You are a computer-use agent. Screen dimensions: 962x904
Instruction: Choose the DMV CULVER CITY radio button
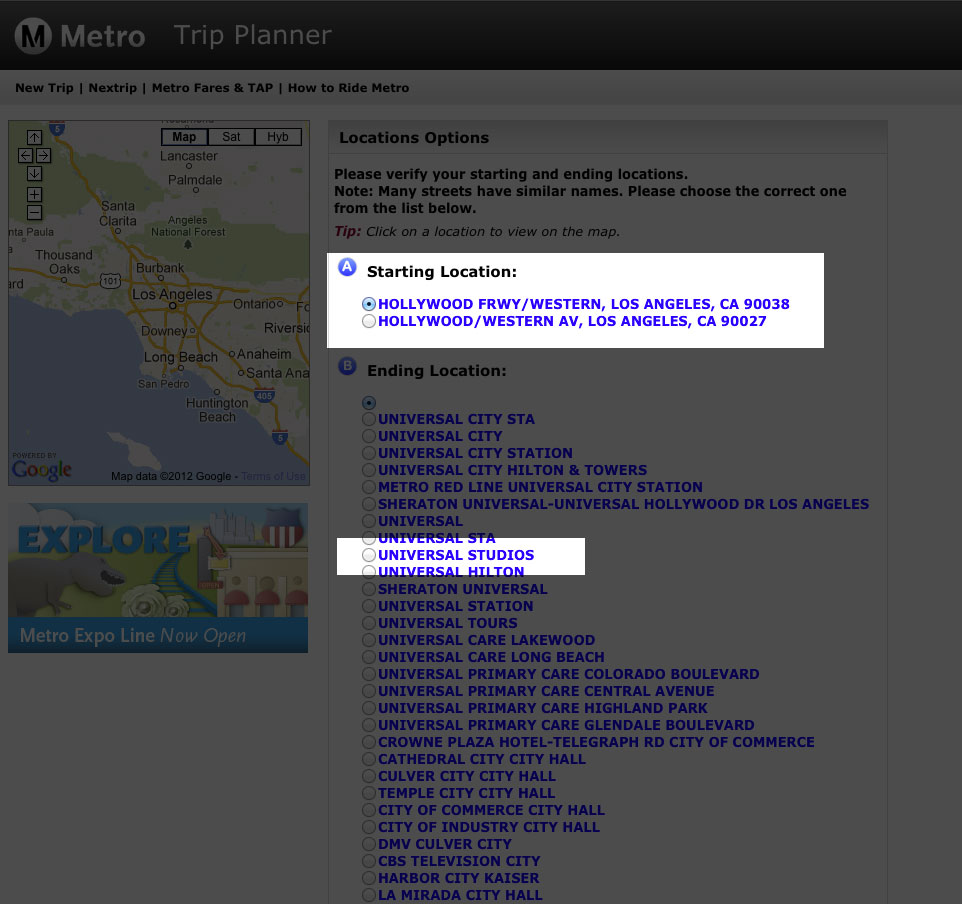tap(369, 844)
